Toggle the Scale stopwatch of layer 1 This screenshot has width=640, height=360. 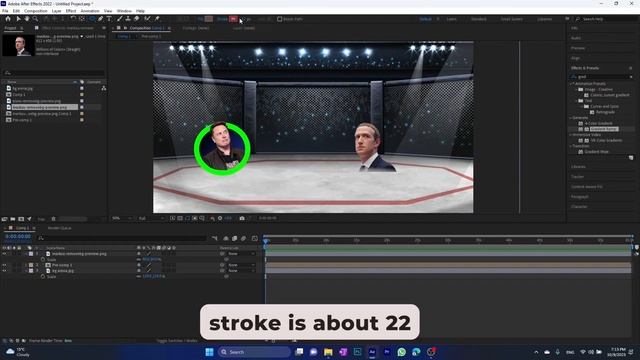click(42, 260)
